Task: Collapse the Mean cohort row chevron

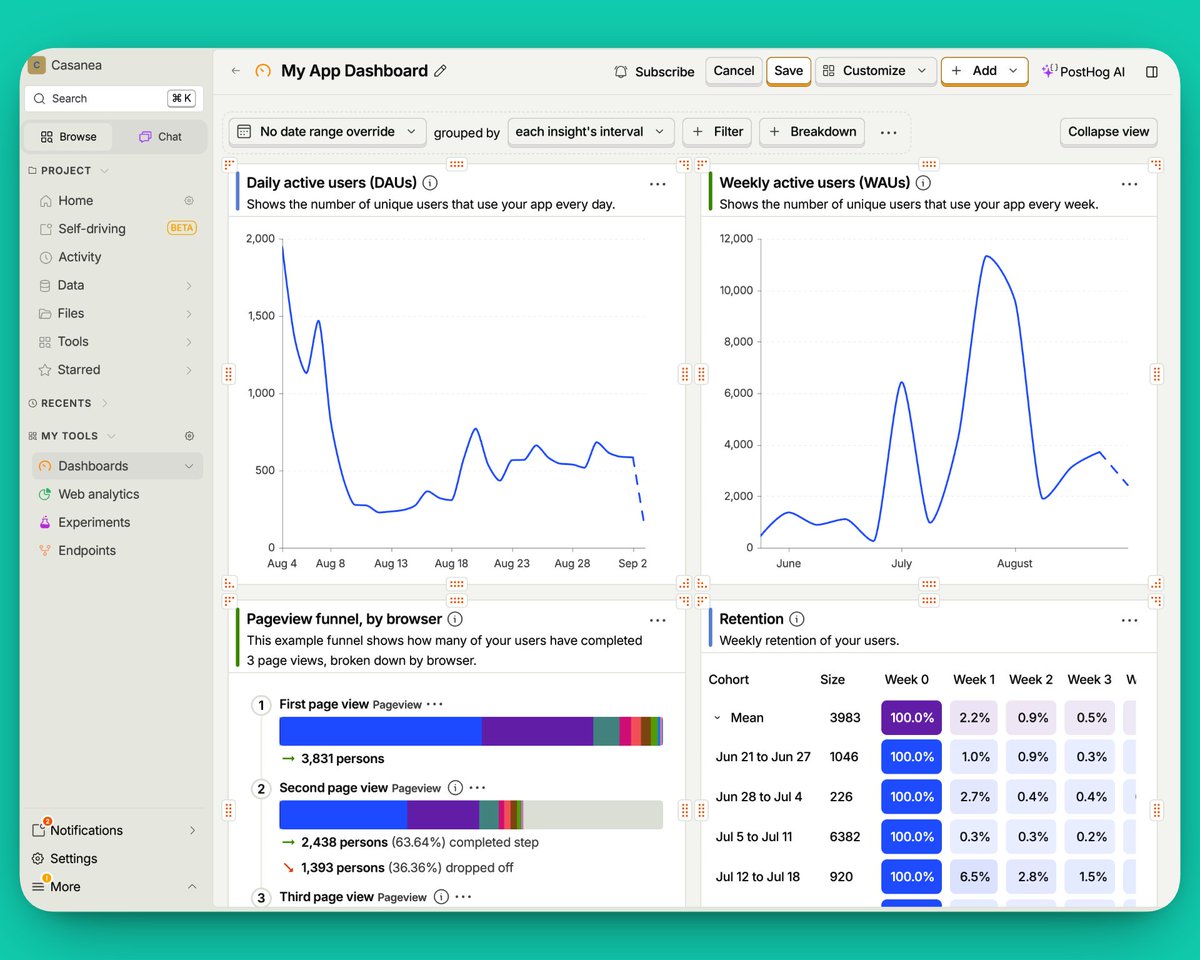Action: pos(717,718)
